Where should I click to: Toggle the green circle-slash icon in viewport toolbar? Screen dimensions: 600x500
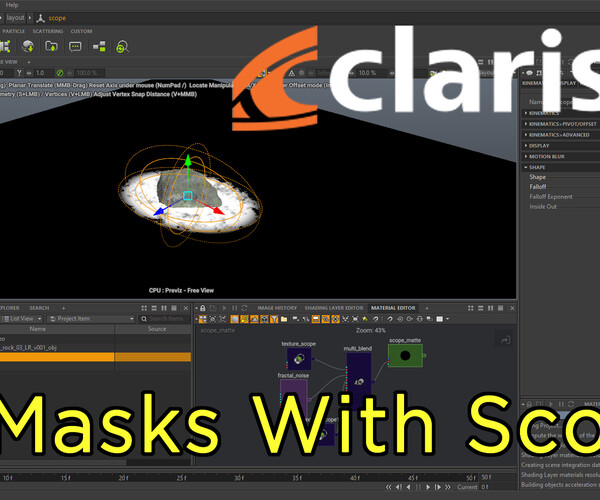(60, 73)
